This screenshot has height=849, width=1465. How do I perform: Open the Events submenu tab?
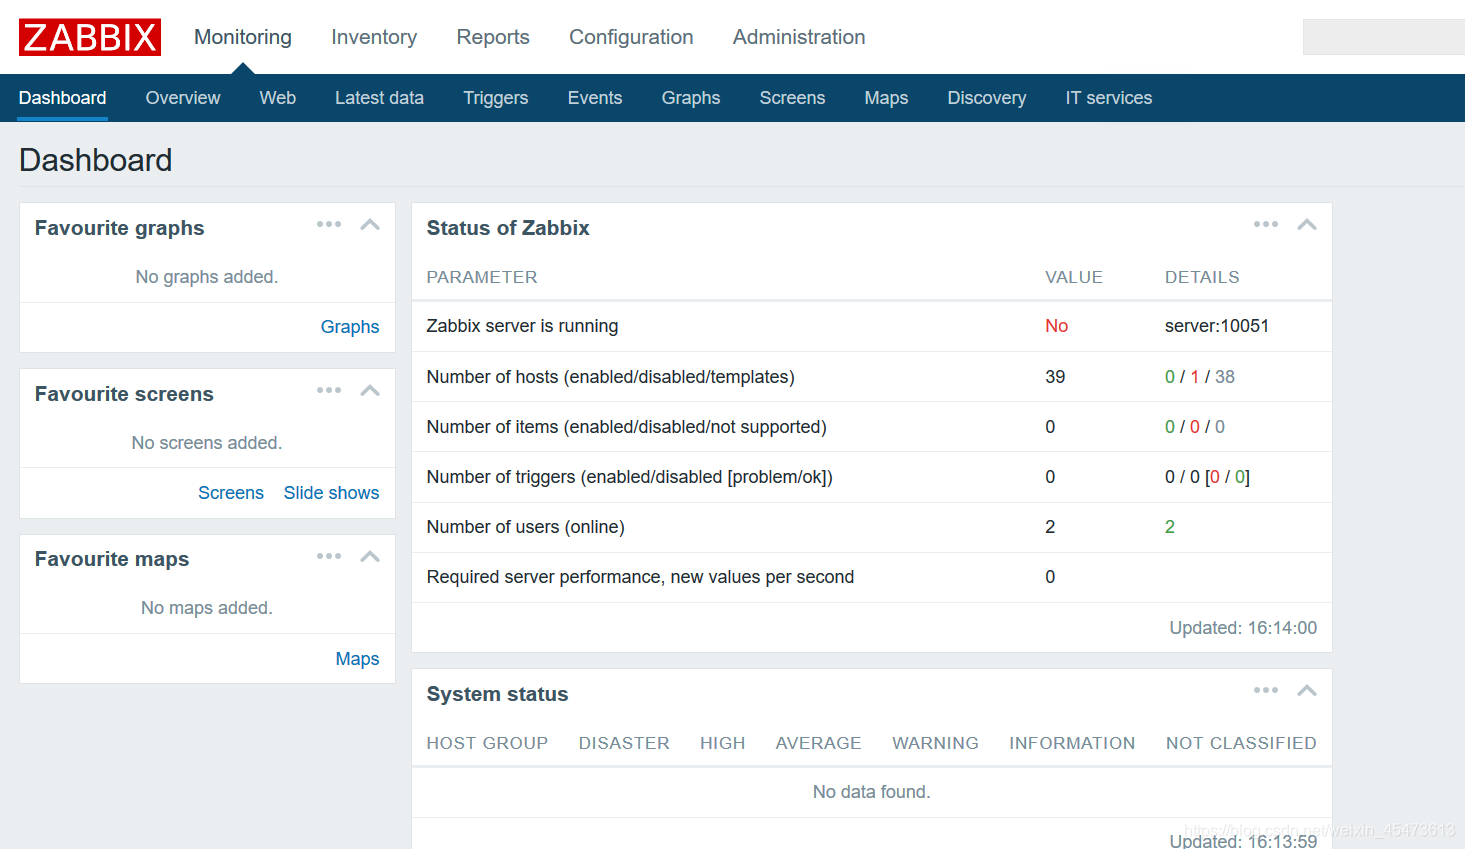pyautogui.click(x=595, y=98)
